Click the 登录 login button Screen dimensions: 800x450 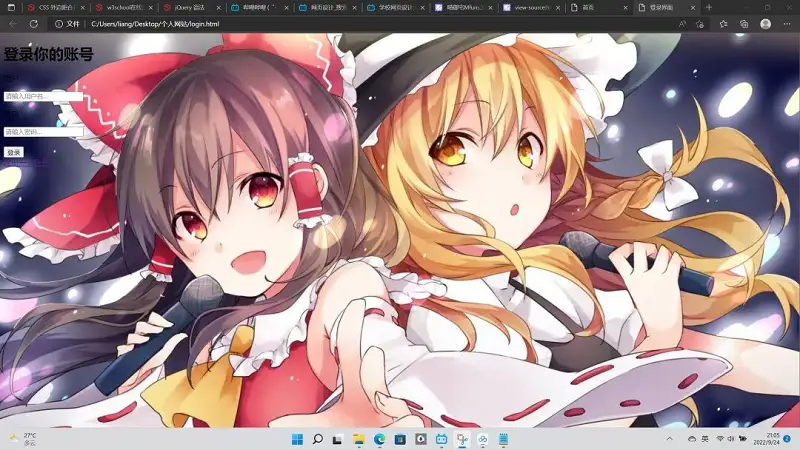(14, 152)
